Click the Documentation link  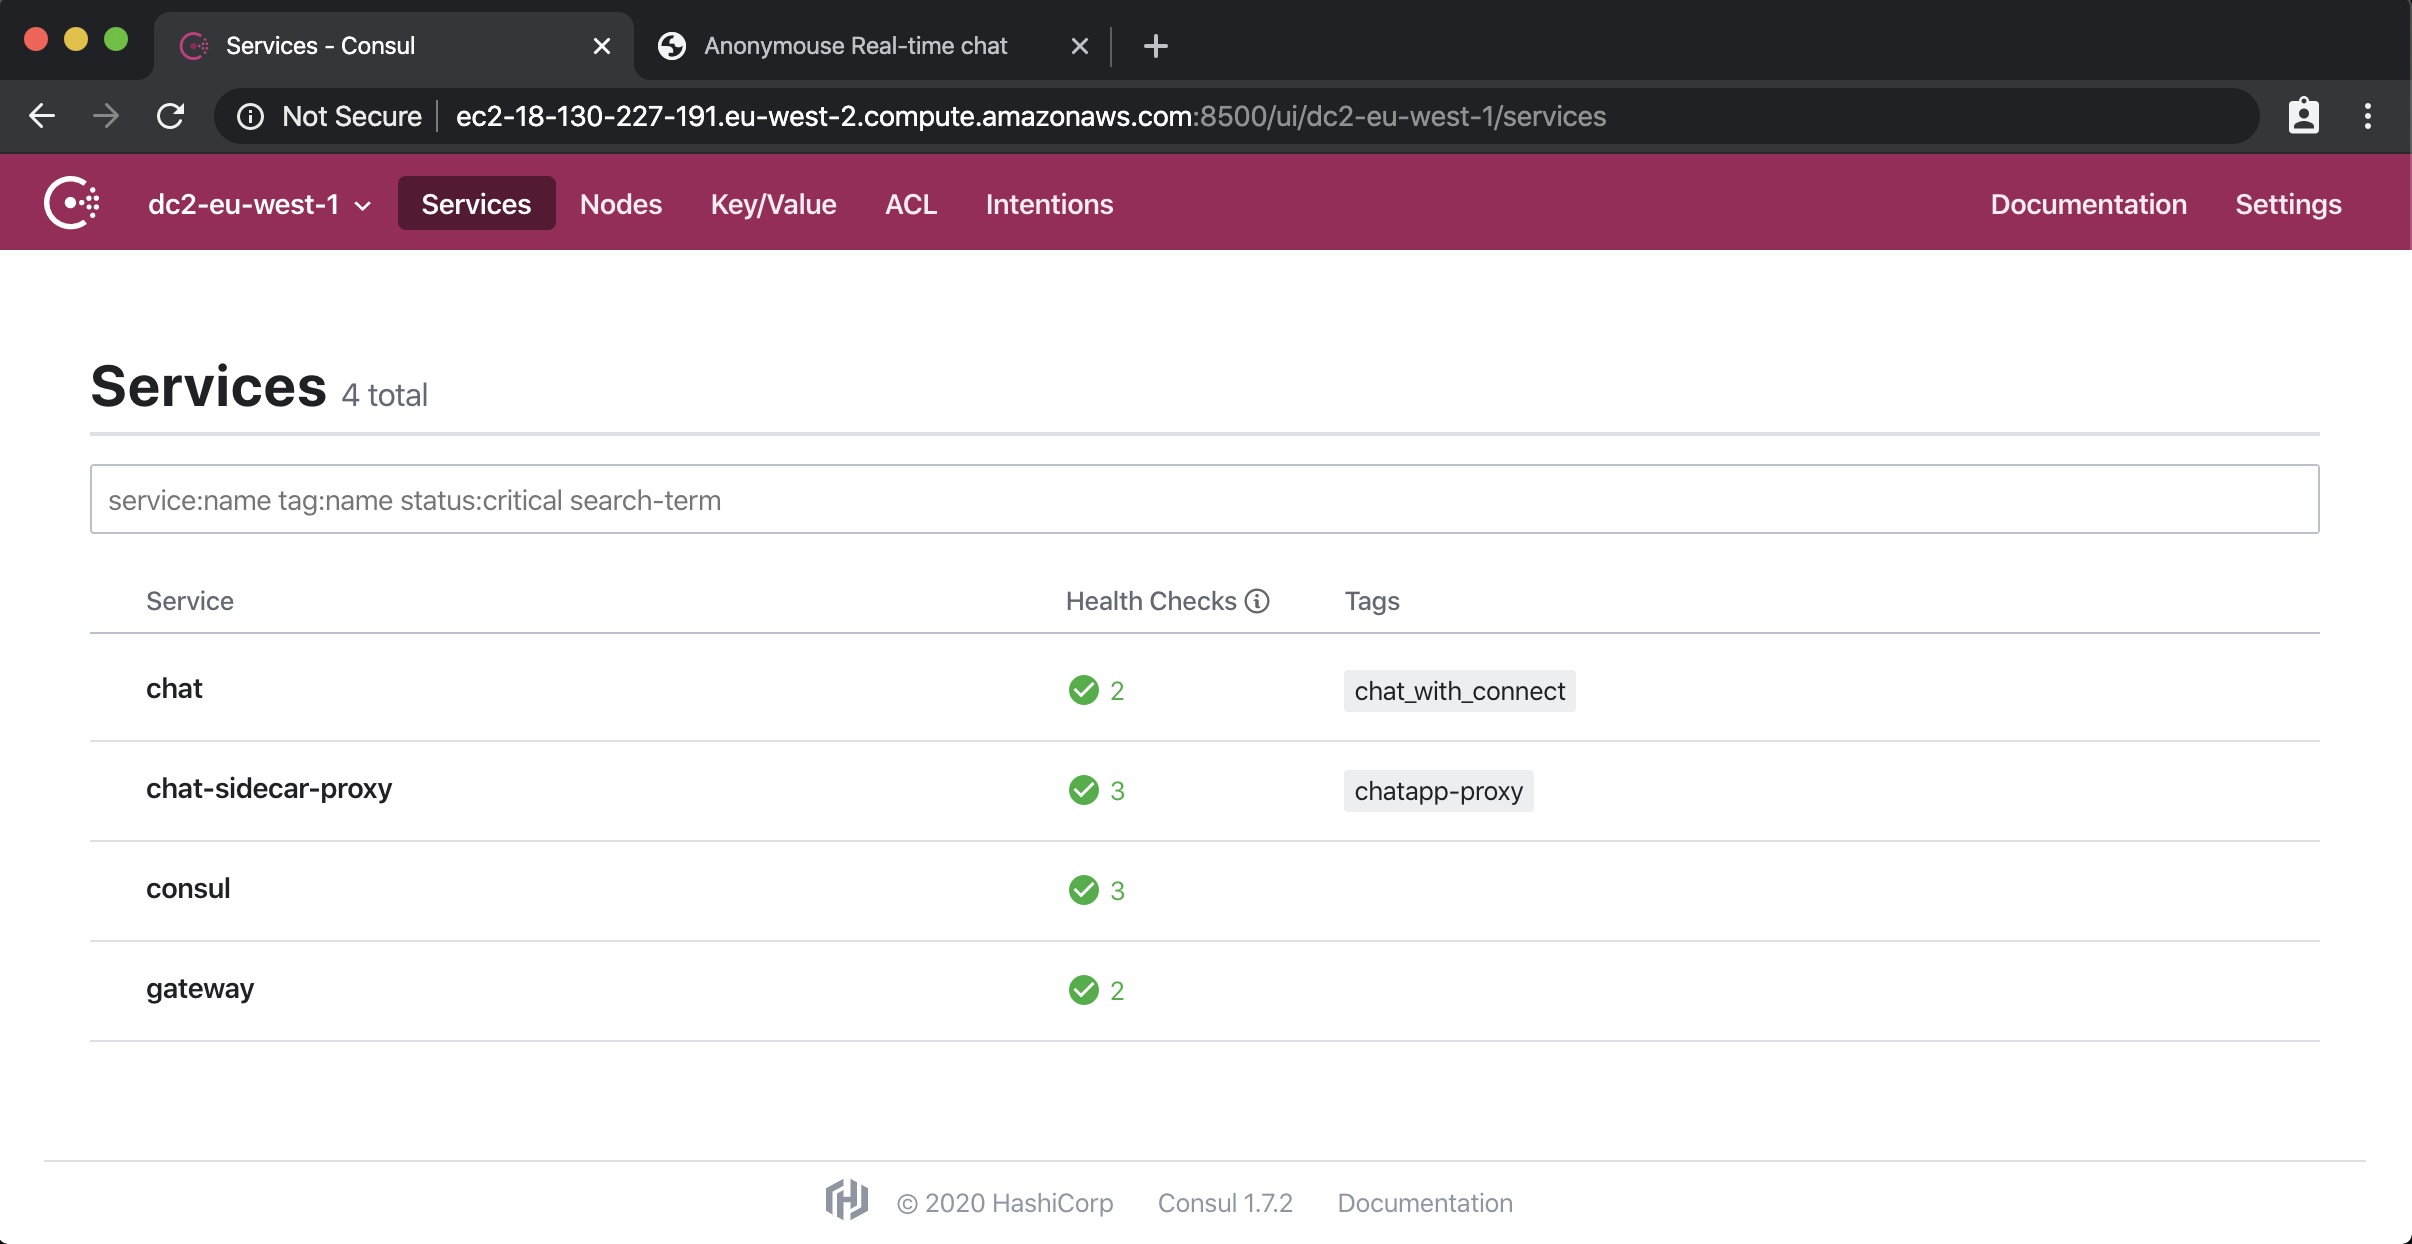[x=2090, y=203]
